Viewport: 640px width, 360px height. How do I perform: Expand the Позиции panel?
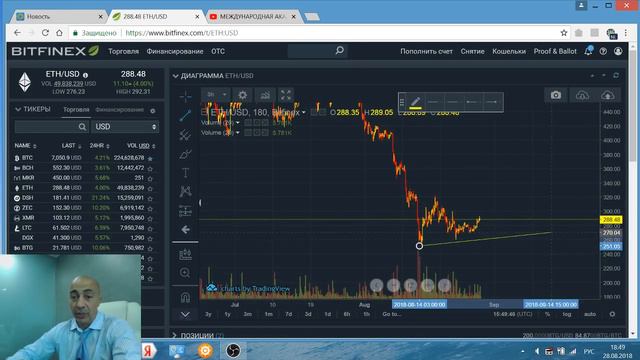[175, 335]
